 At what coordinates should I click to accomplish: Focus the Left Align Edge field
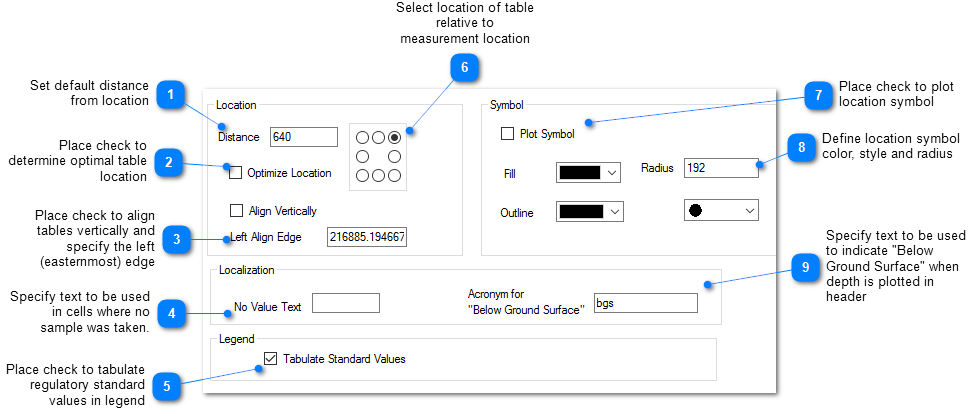click(366, 237)
